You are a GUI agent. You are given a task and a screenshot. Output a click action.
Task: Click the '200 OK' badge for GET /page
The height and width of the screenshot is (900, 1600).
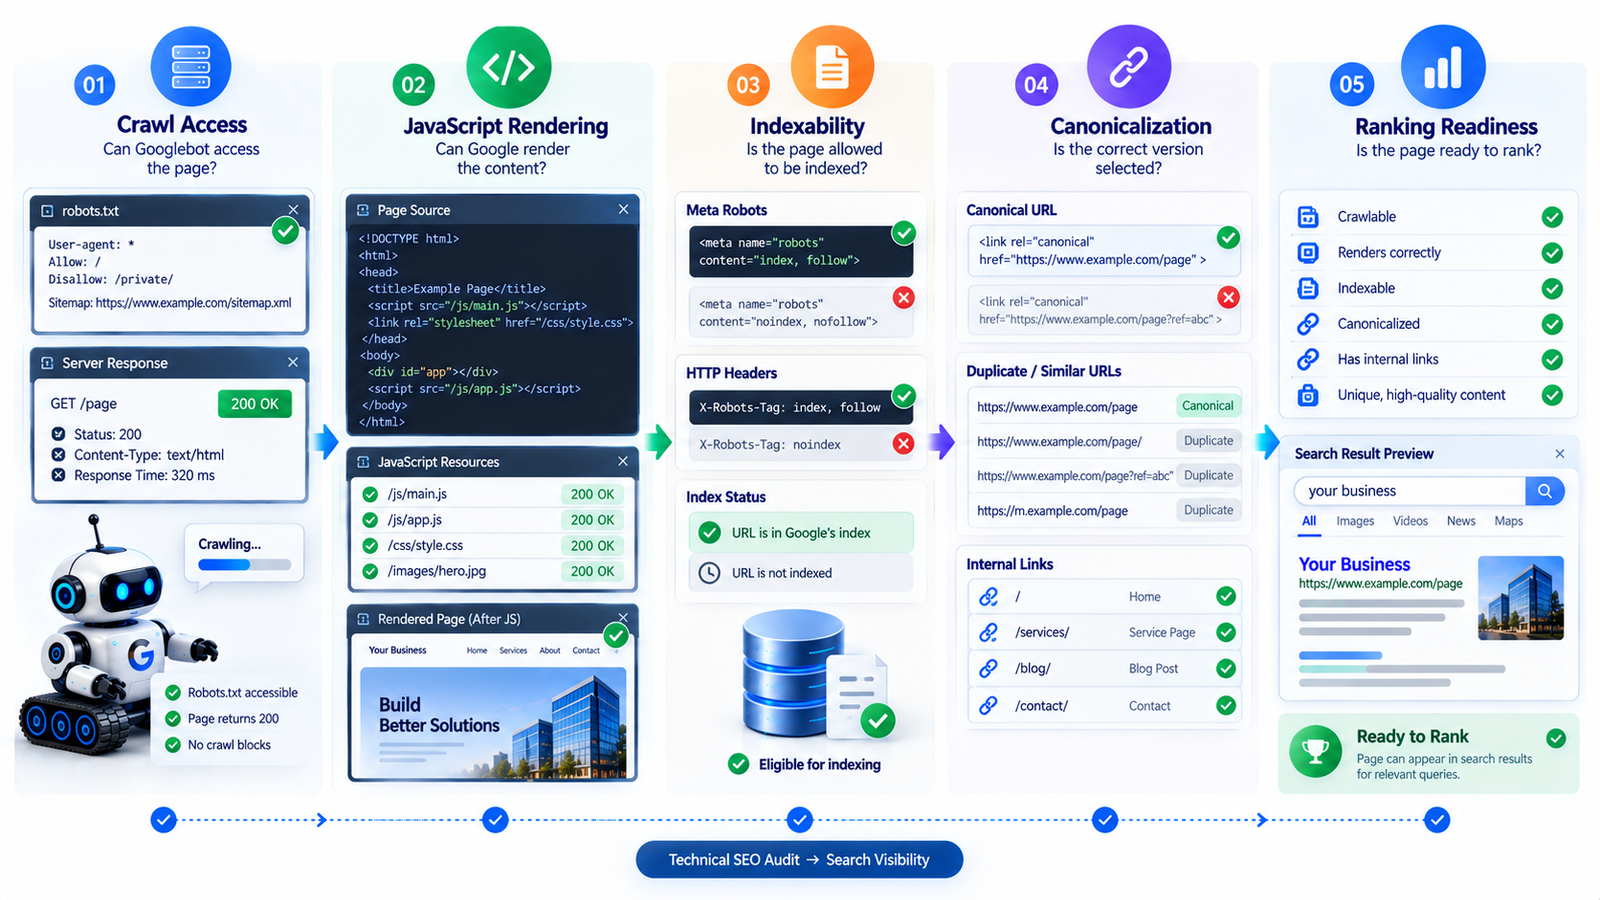pos(255,404)
